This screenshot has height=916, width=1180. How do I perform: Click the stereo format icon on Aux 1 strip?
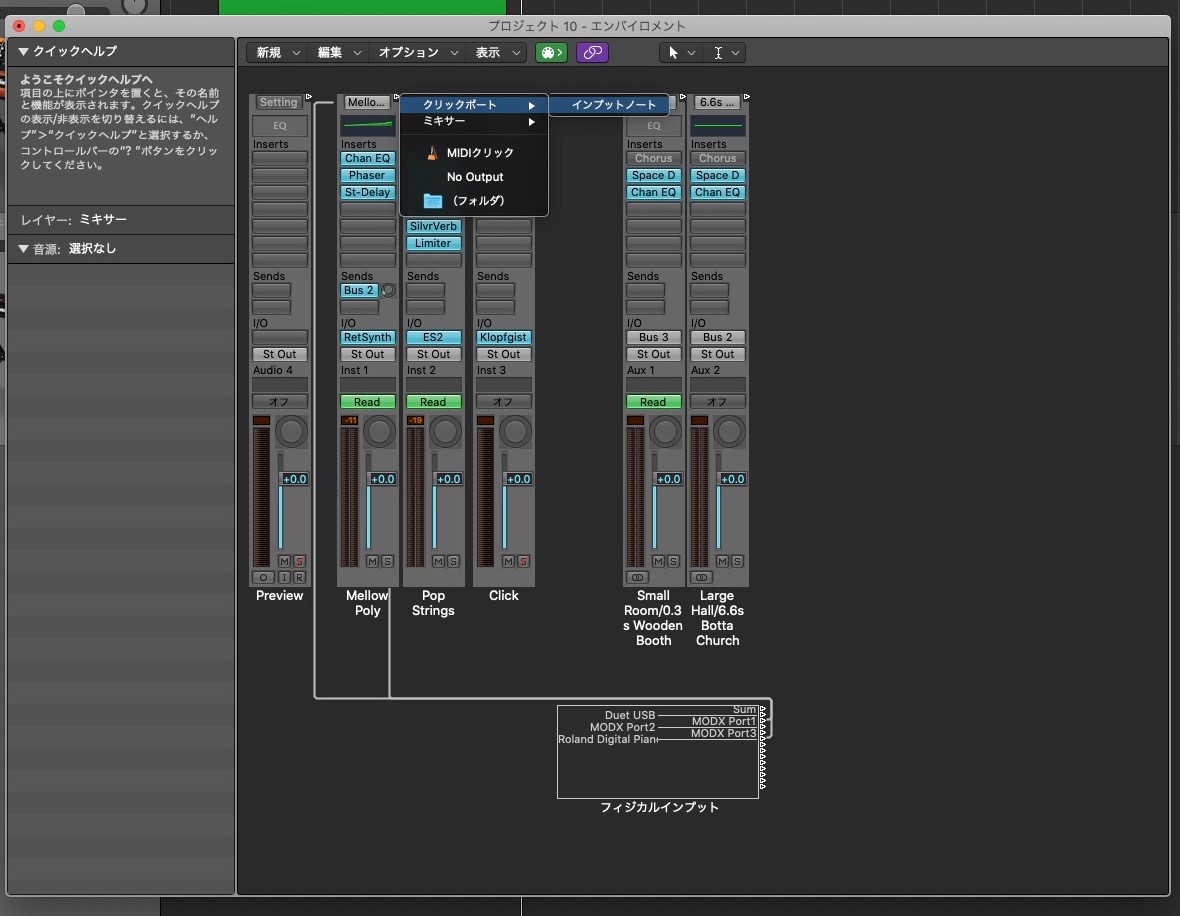coord(637,577)
